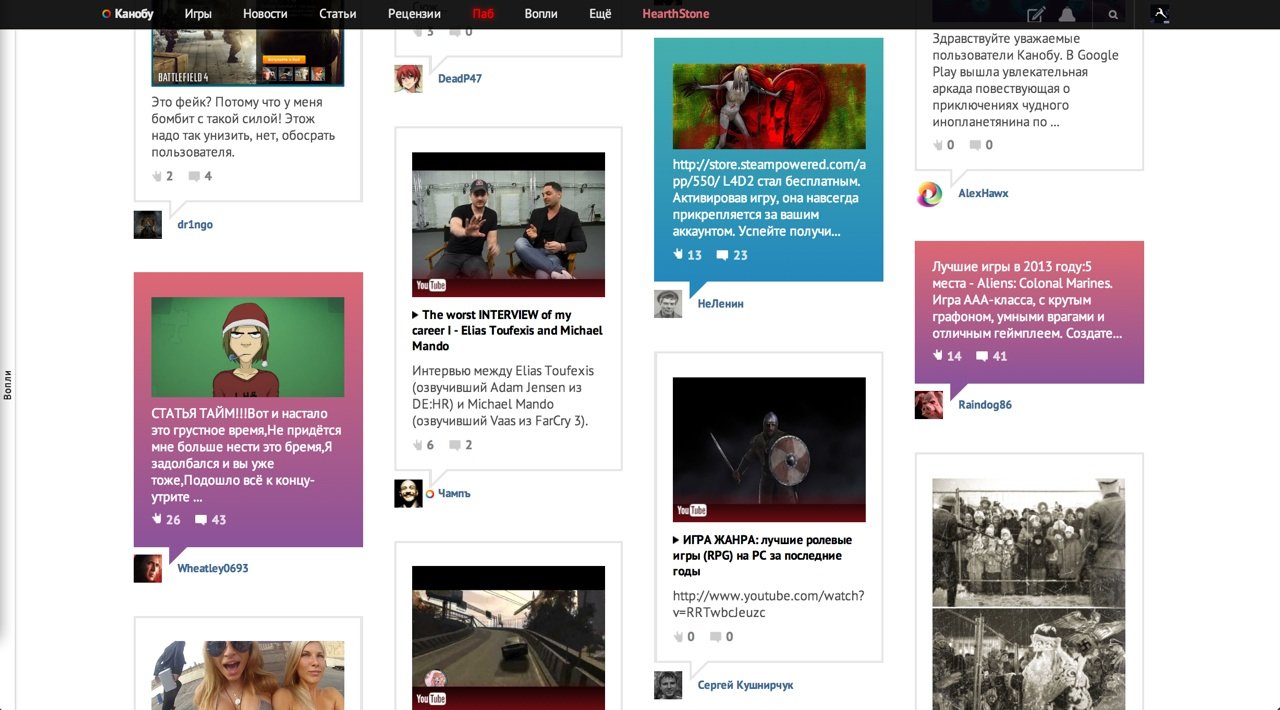Like the Battlefield fake post by dr1ngo
The image size is (1280, 710).
pyautogui.click(x=163, y=176)
